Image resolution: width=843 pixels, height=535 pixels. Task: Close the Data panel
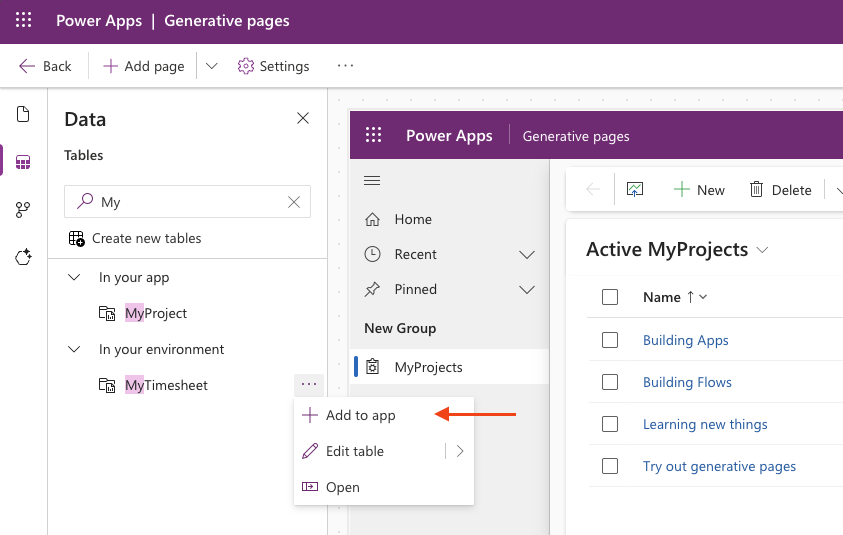[303, 119]
